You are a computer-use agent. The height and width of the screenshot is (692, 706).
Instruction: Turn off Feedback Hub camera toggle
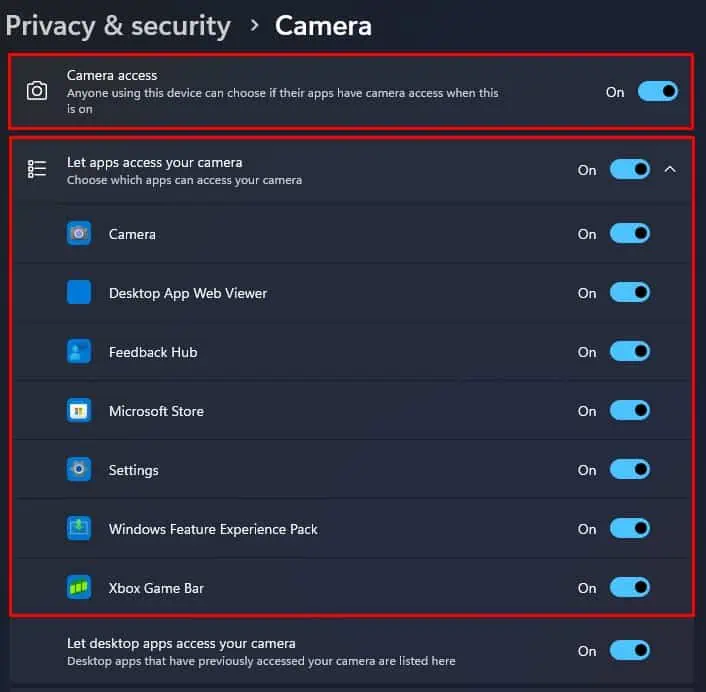(x=629, y=352)
